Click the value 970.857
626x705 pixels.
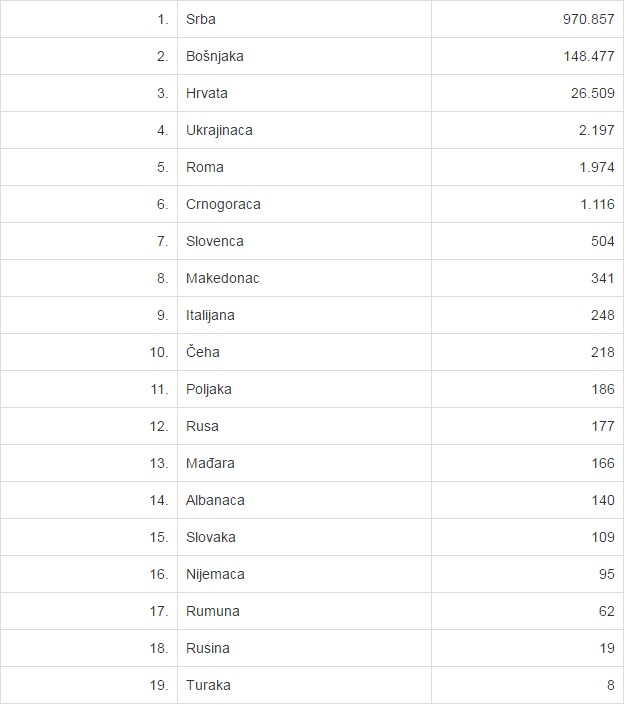(x=588, y=19)
